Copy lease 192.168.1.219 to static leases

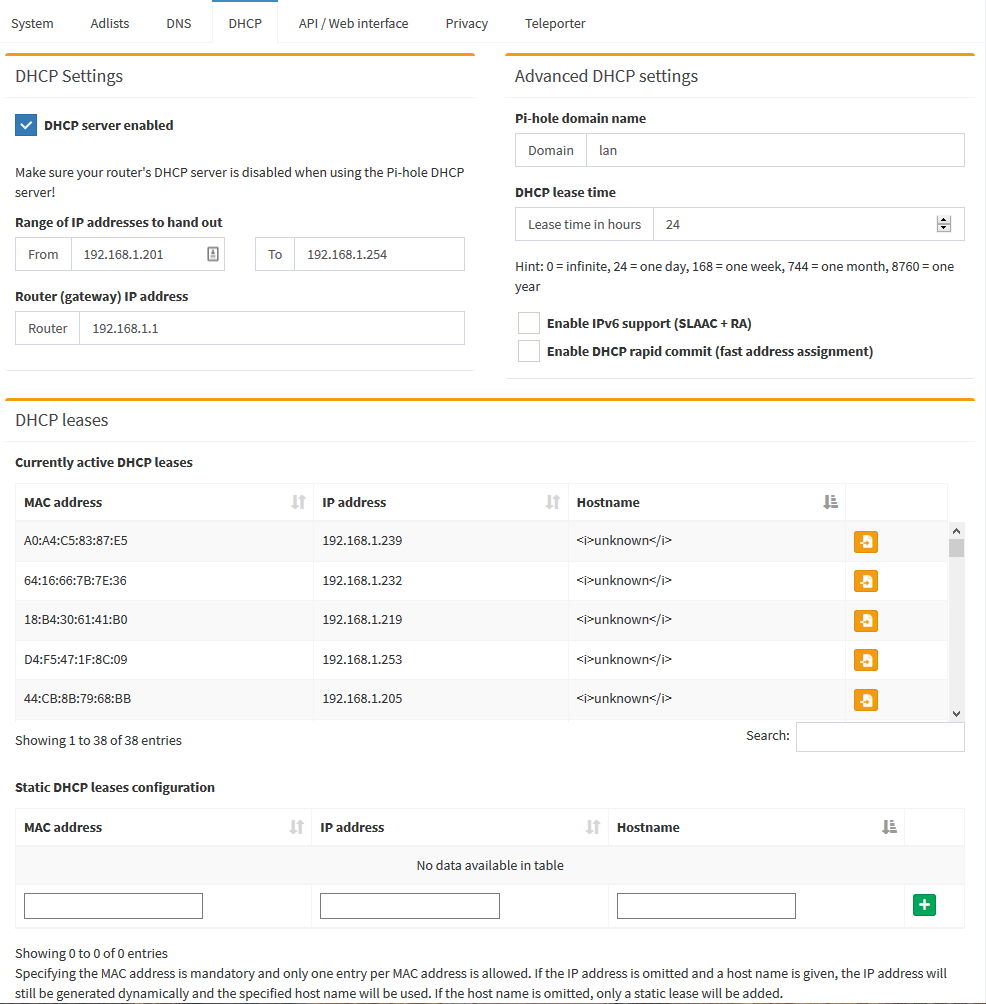[865, 621]
